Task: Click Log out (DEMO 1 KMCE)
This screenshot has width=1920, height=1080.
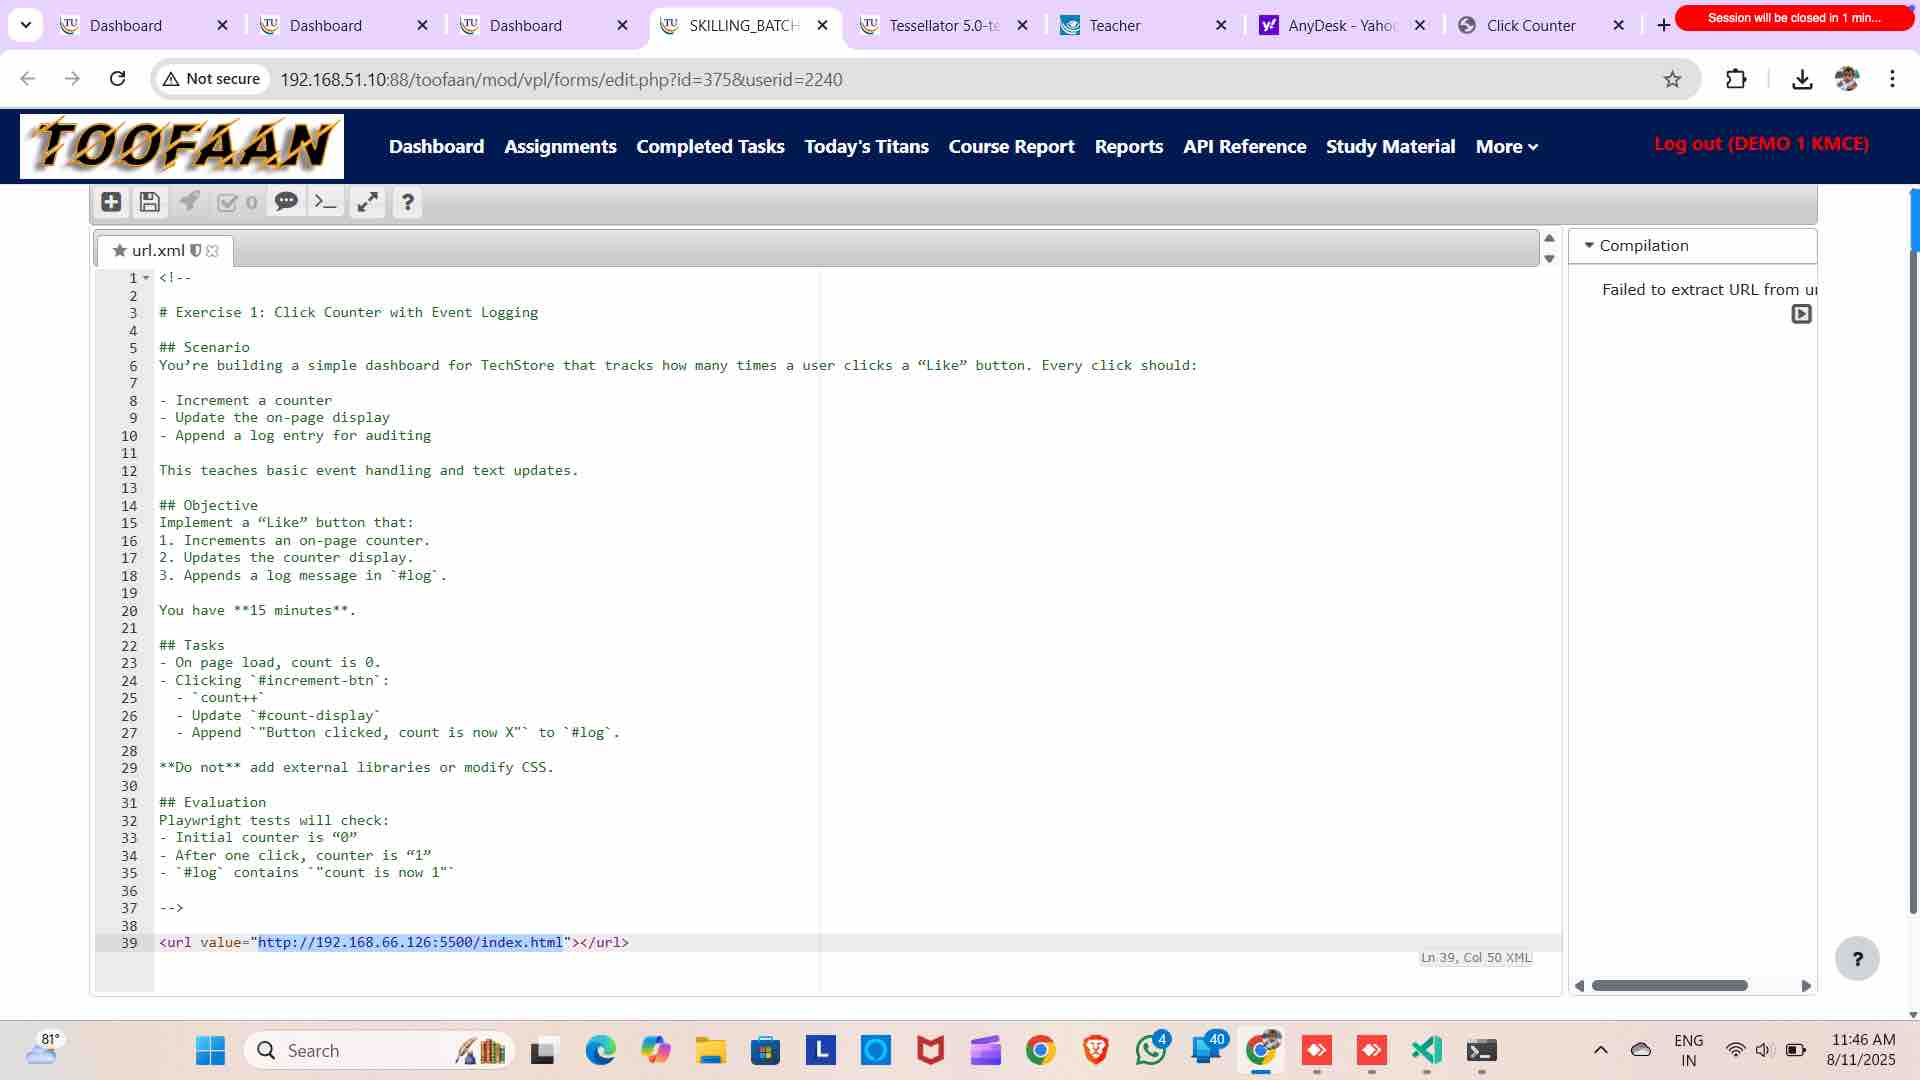Action: [x=1762, y=143]
